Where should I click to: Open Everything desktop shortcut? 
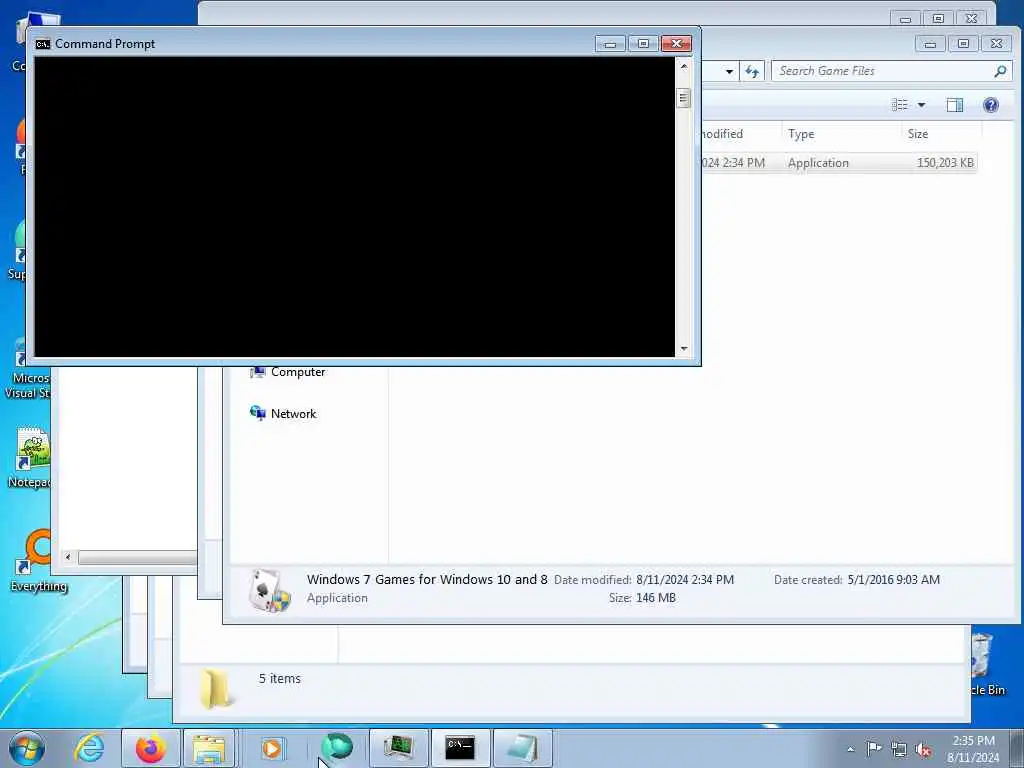coord(38,560)
